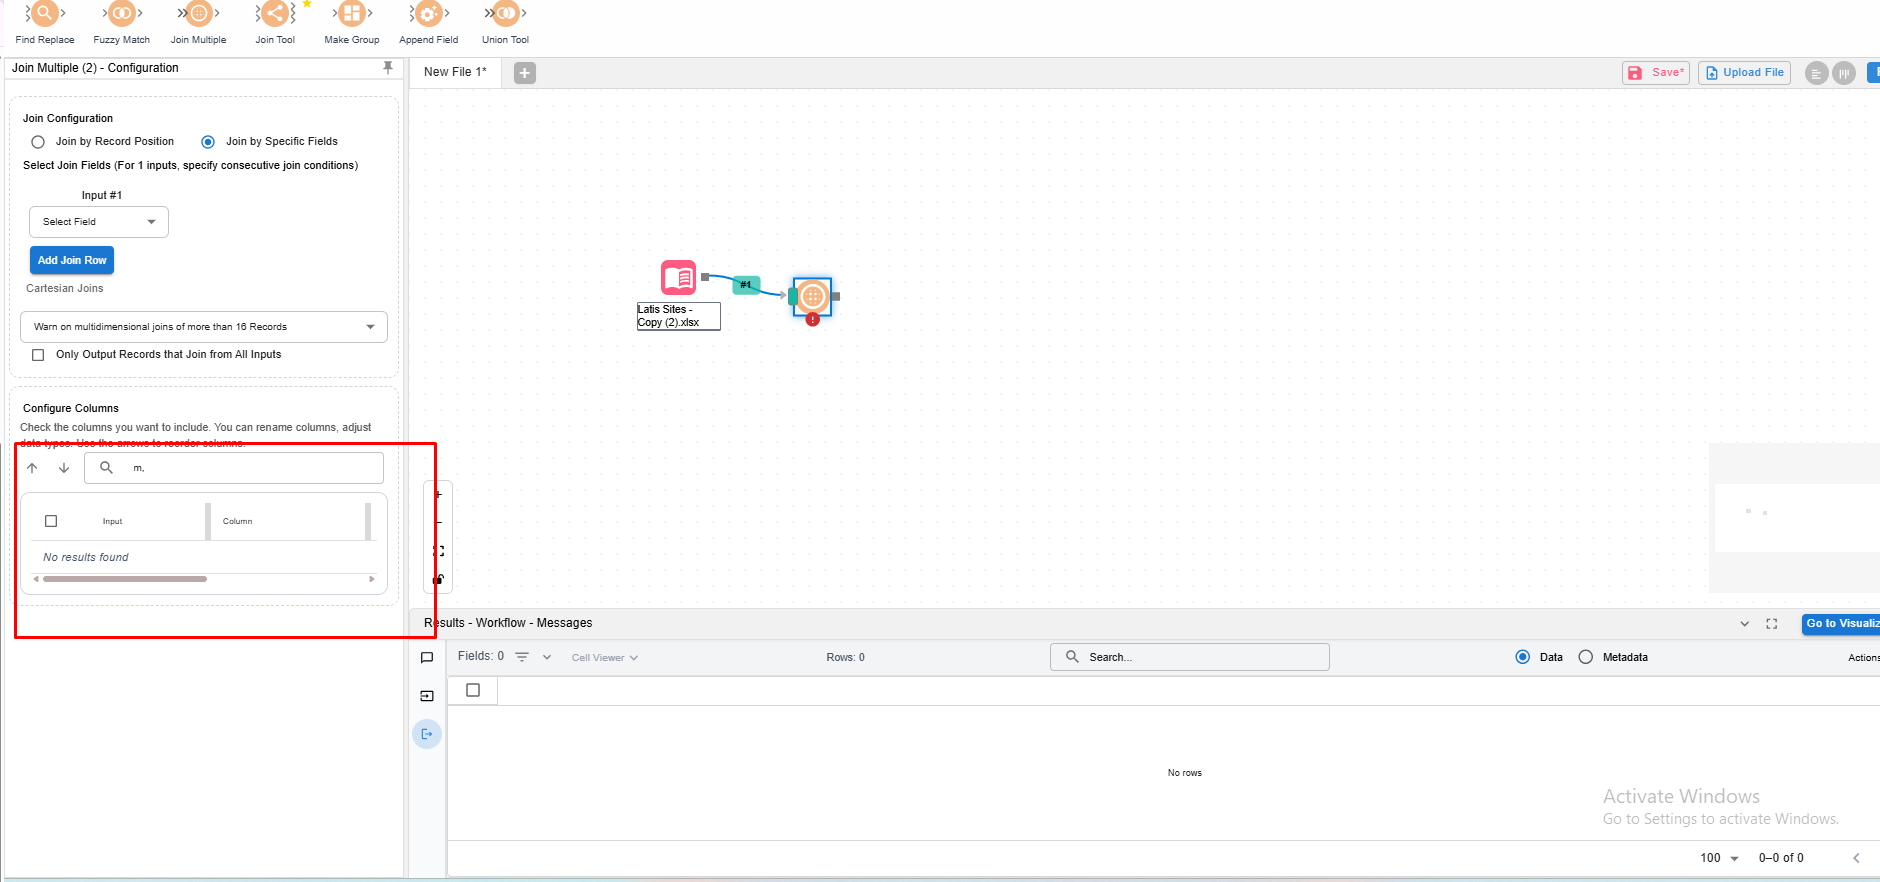Open the Select Field dropdown for Input #1
Image resolution: width=1880 pixels, height=882 pixels.
(99, 222)
